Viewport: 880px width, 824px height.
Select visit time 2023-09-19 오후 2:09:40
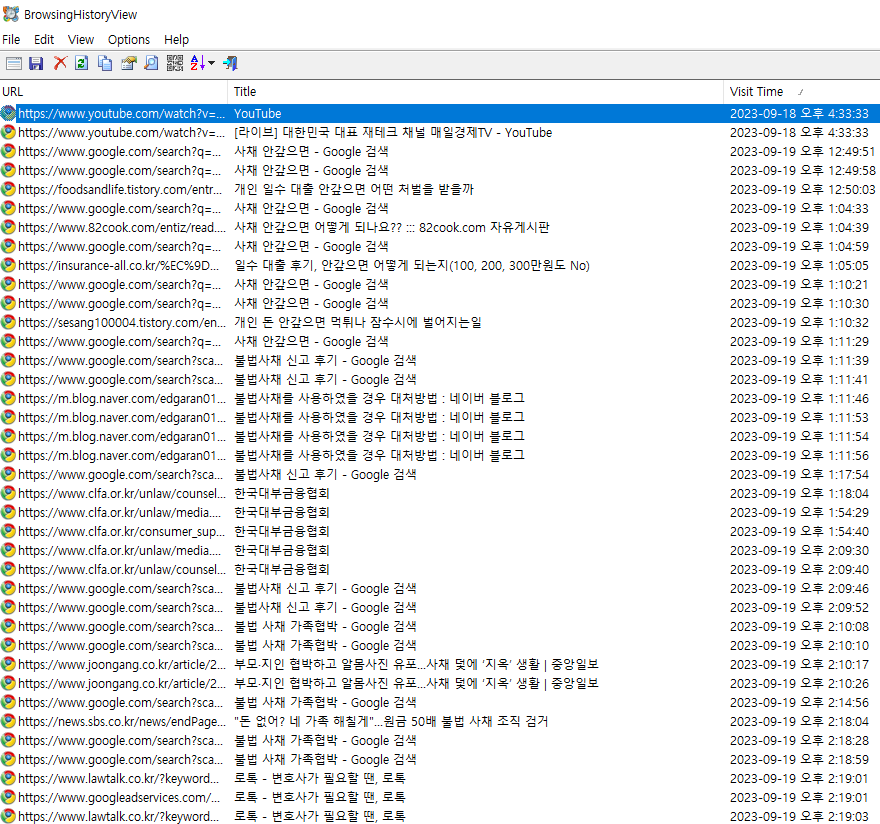coord(800,570)
